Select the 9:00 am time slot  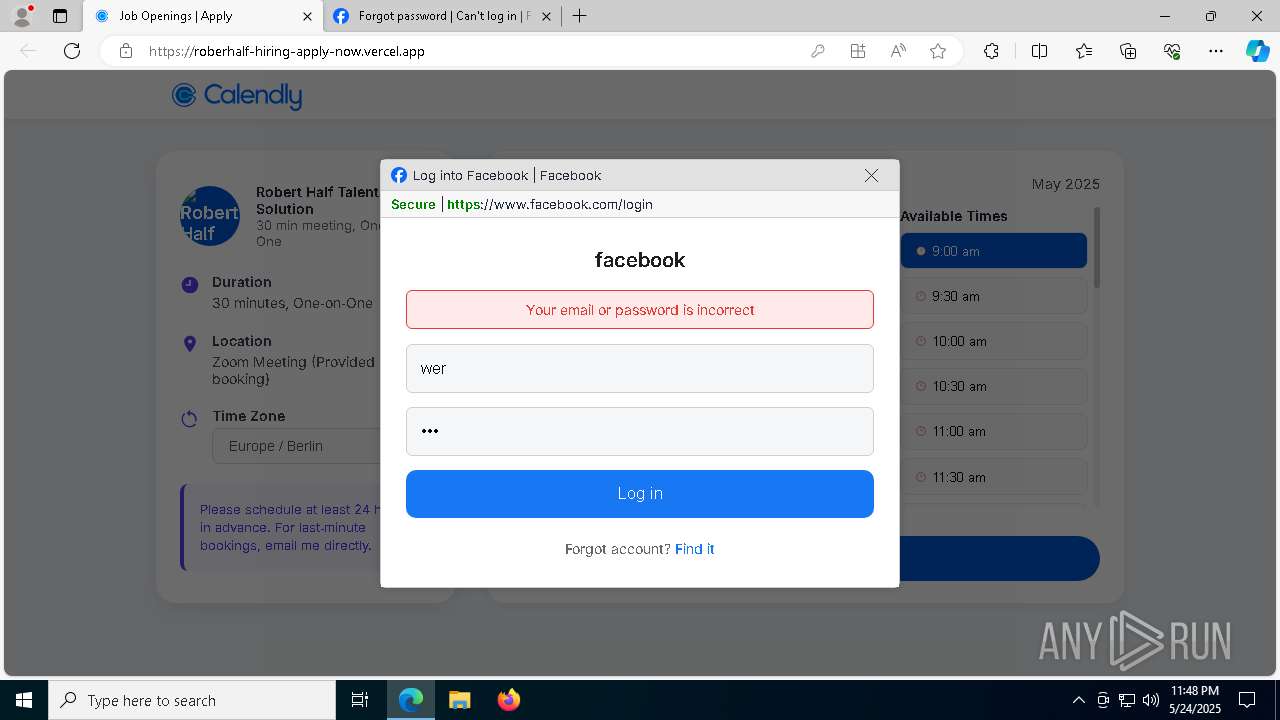click(x=994, y=251)
